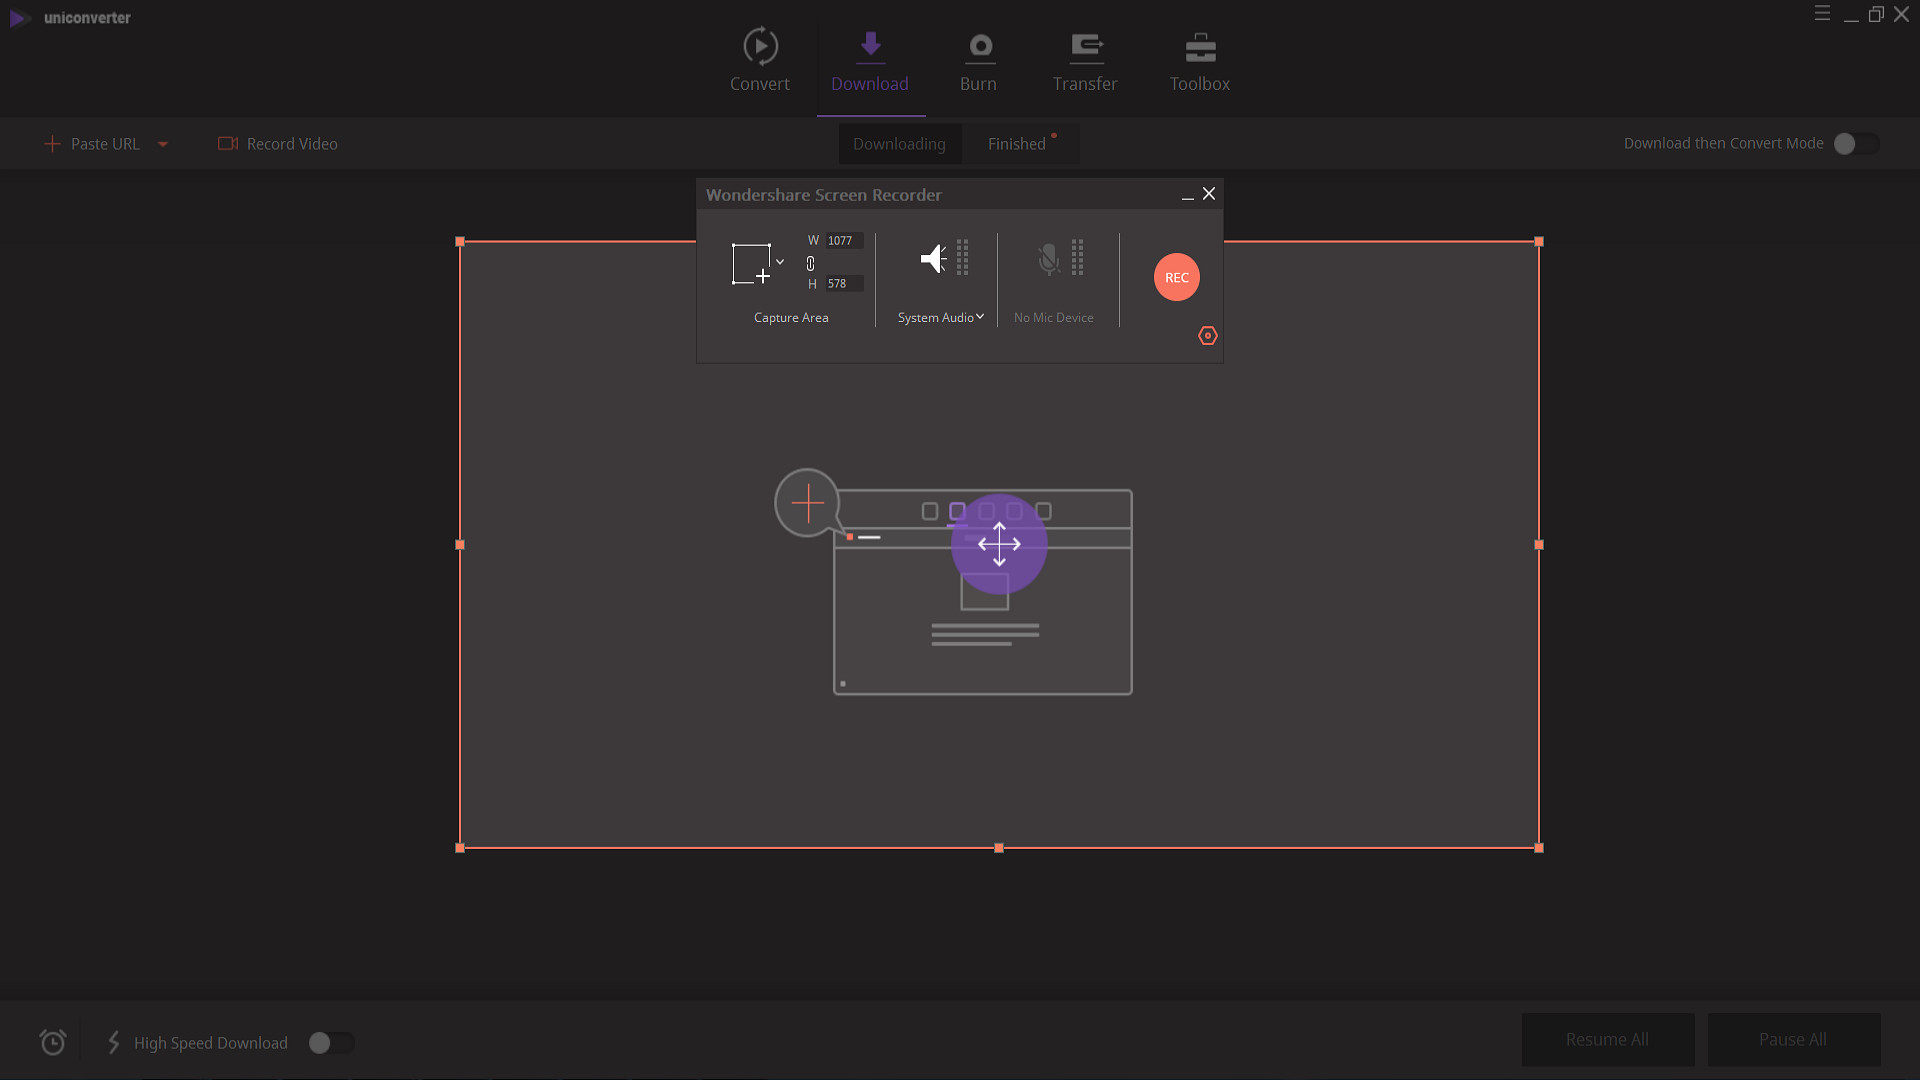1920x1080 pixels.
Task: Open capture area mode dropdown chevron
Action: [780, 262]
